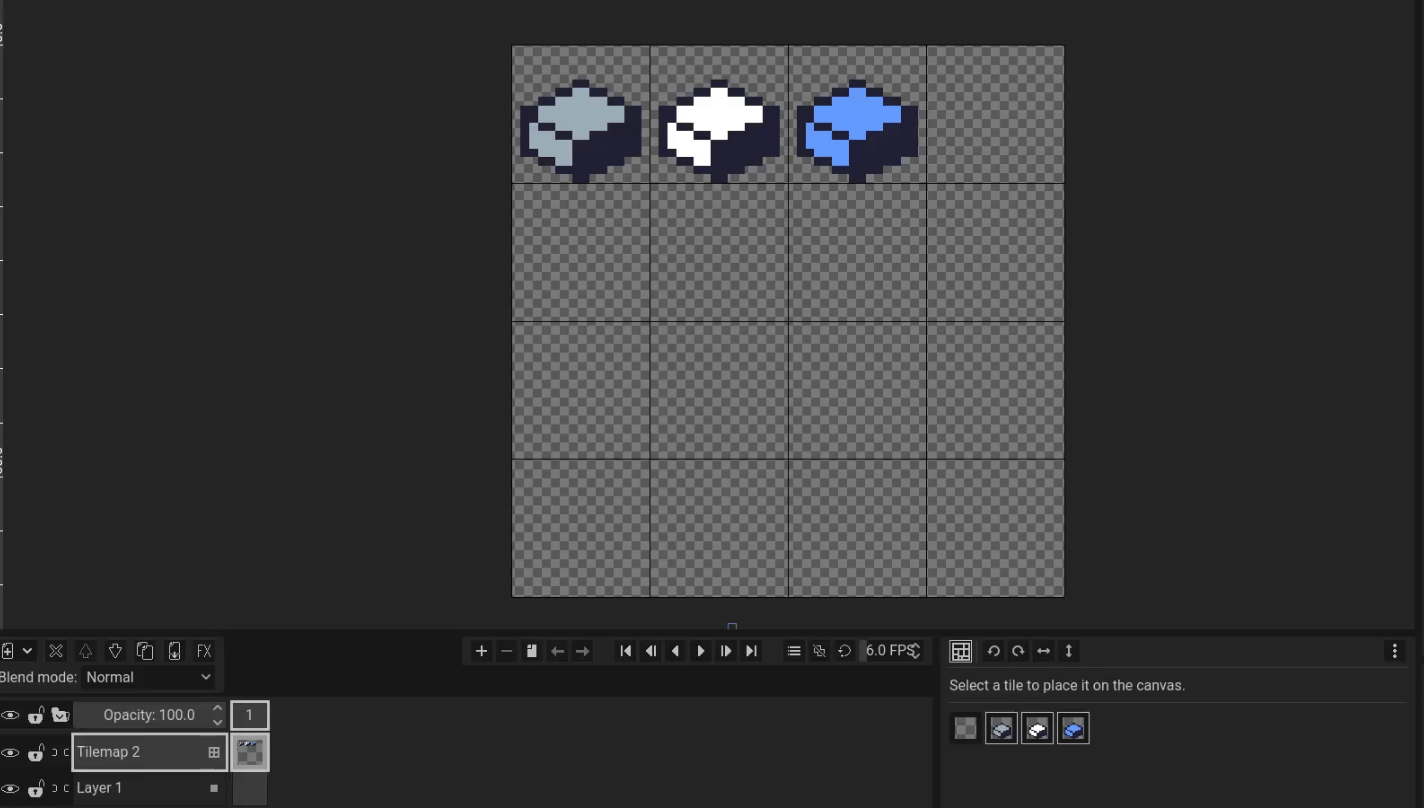This screenshot has height=808, width=1424.
Task: Lock Layer 1
Action: (35, 788)
